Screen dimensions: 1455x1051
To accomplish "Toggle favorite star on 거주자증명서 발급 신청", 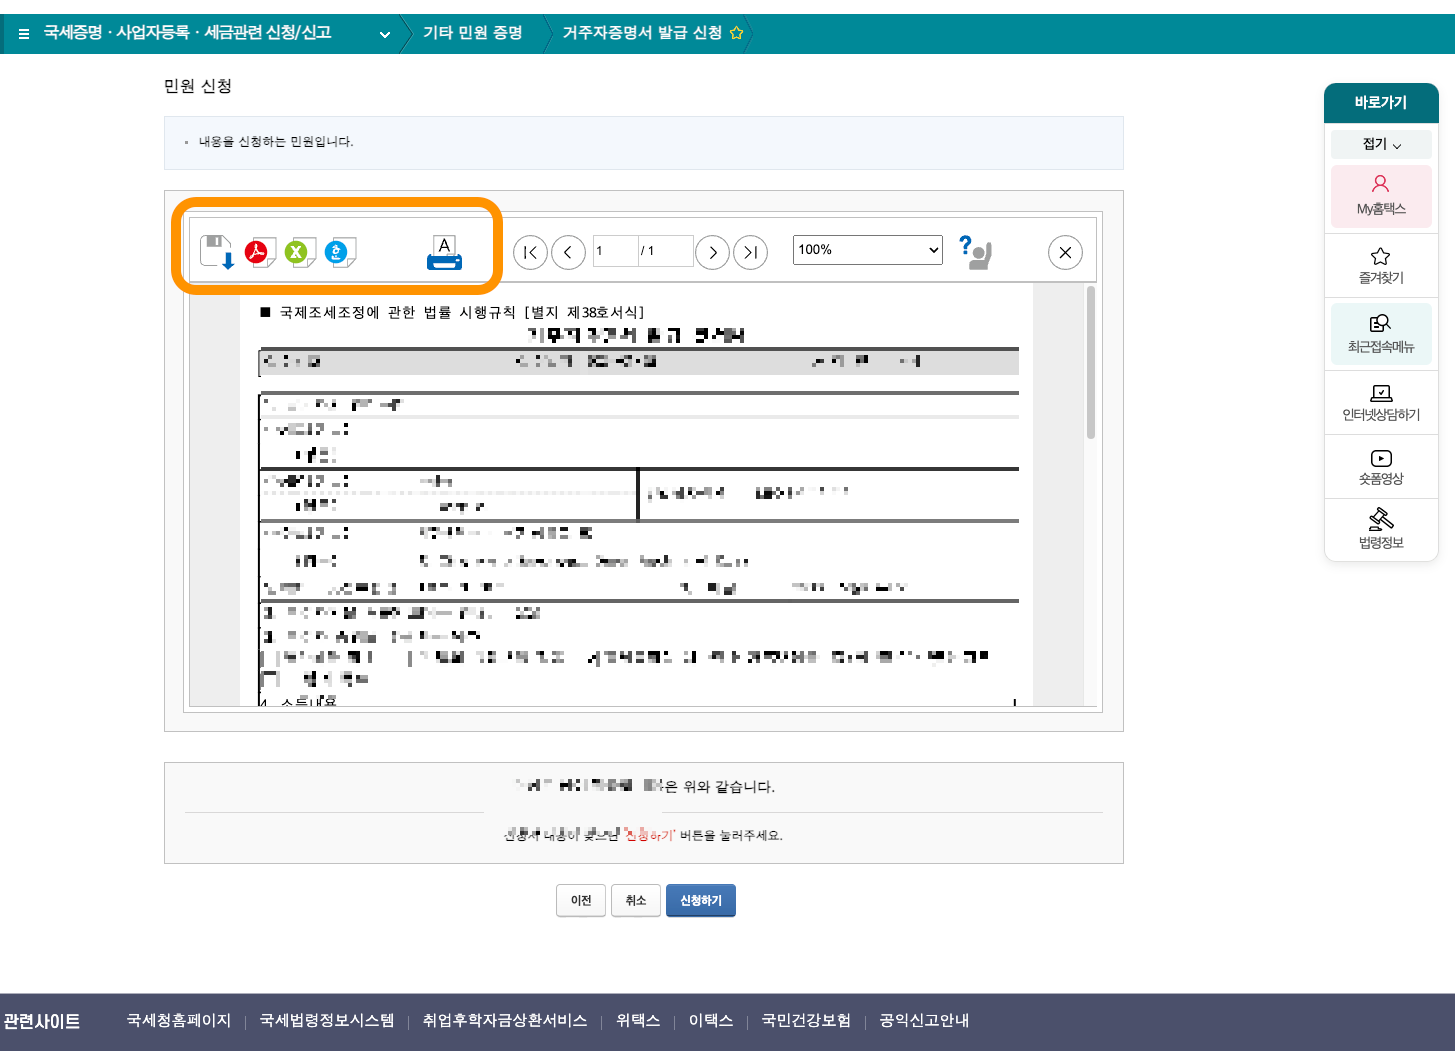I will coord(737,32).
